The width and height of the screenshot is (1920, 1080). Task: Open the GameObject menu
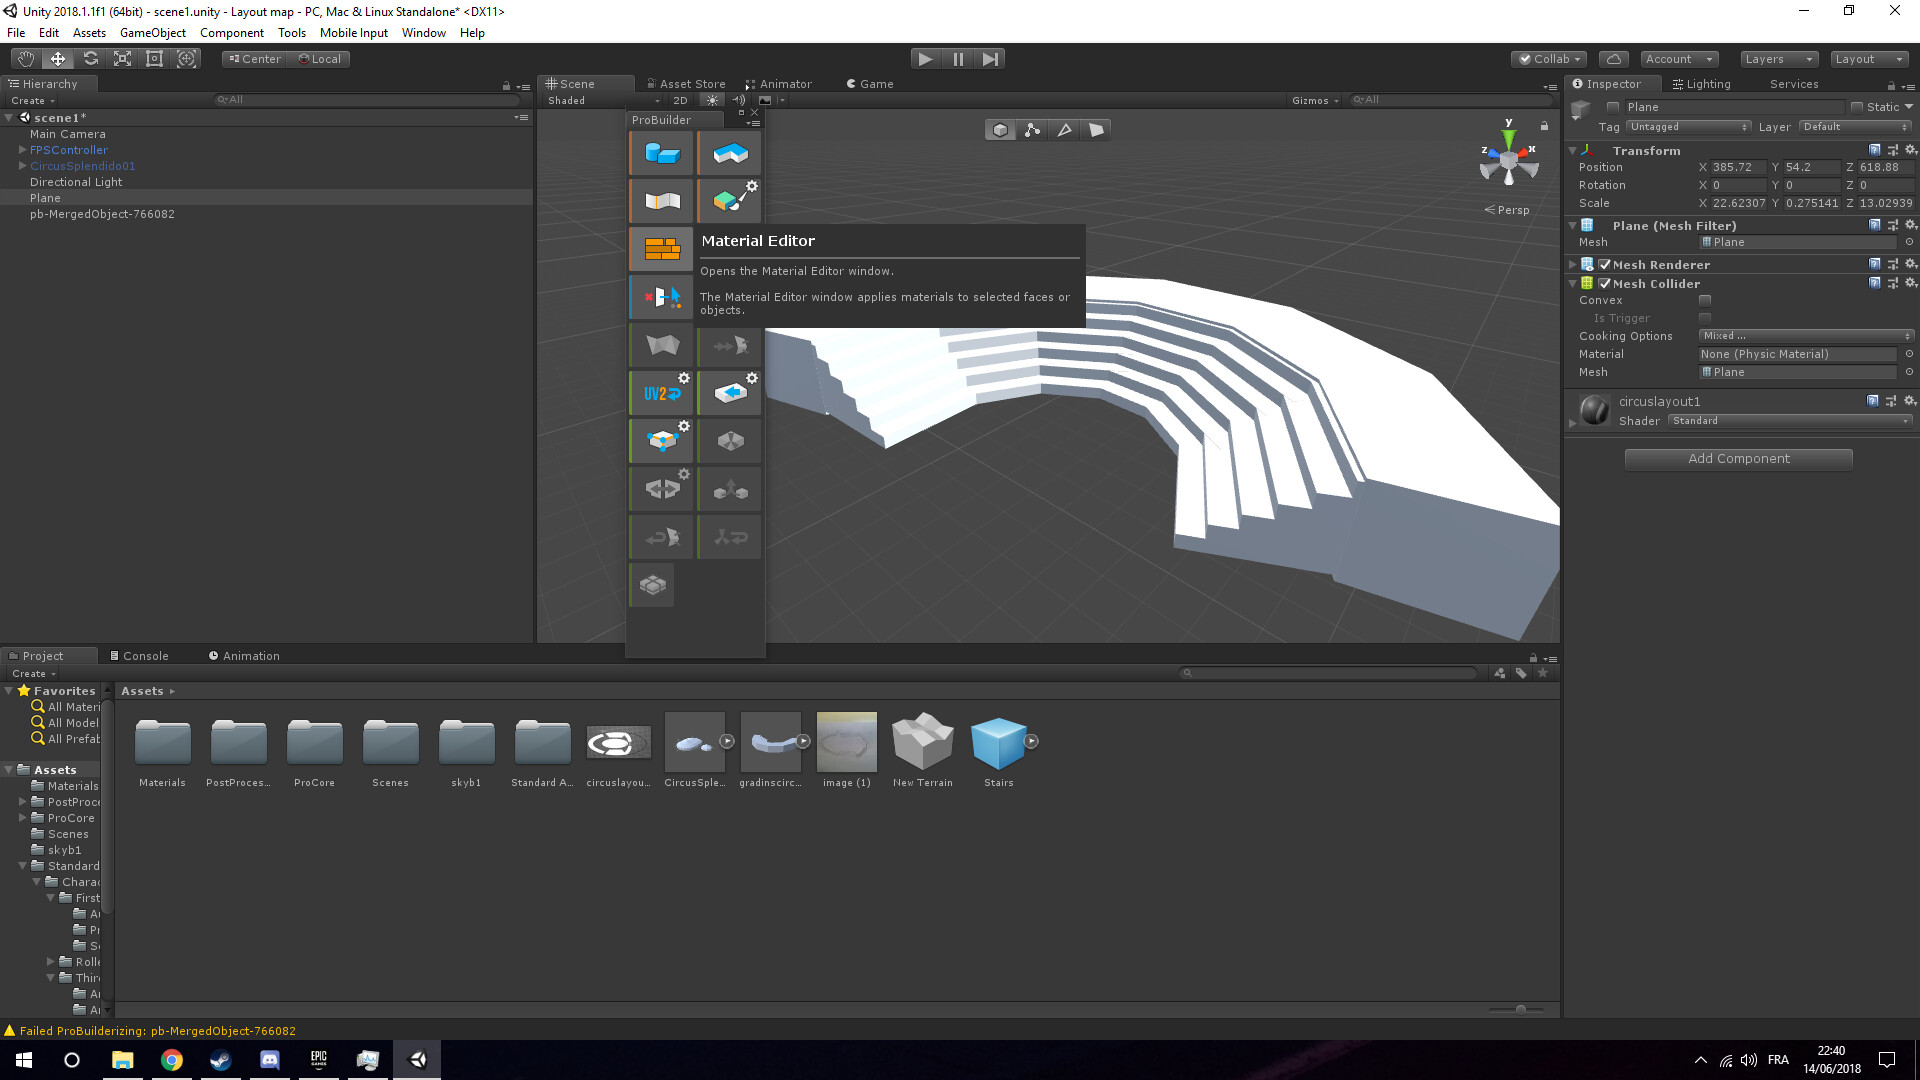(152, 32)
